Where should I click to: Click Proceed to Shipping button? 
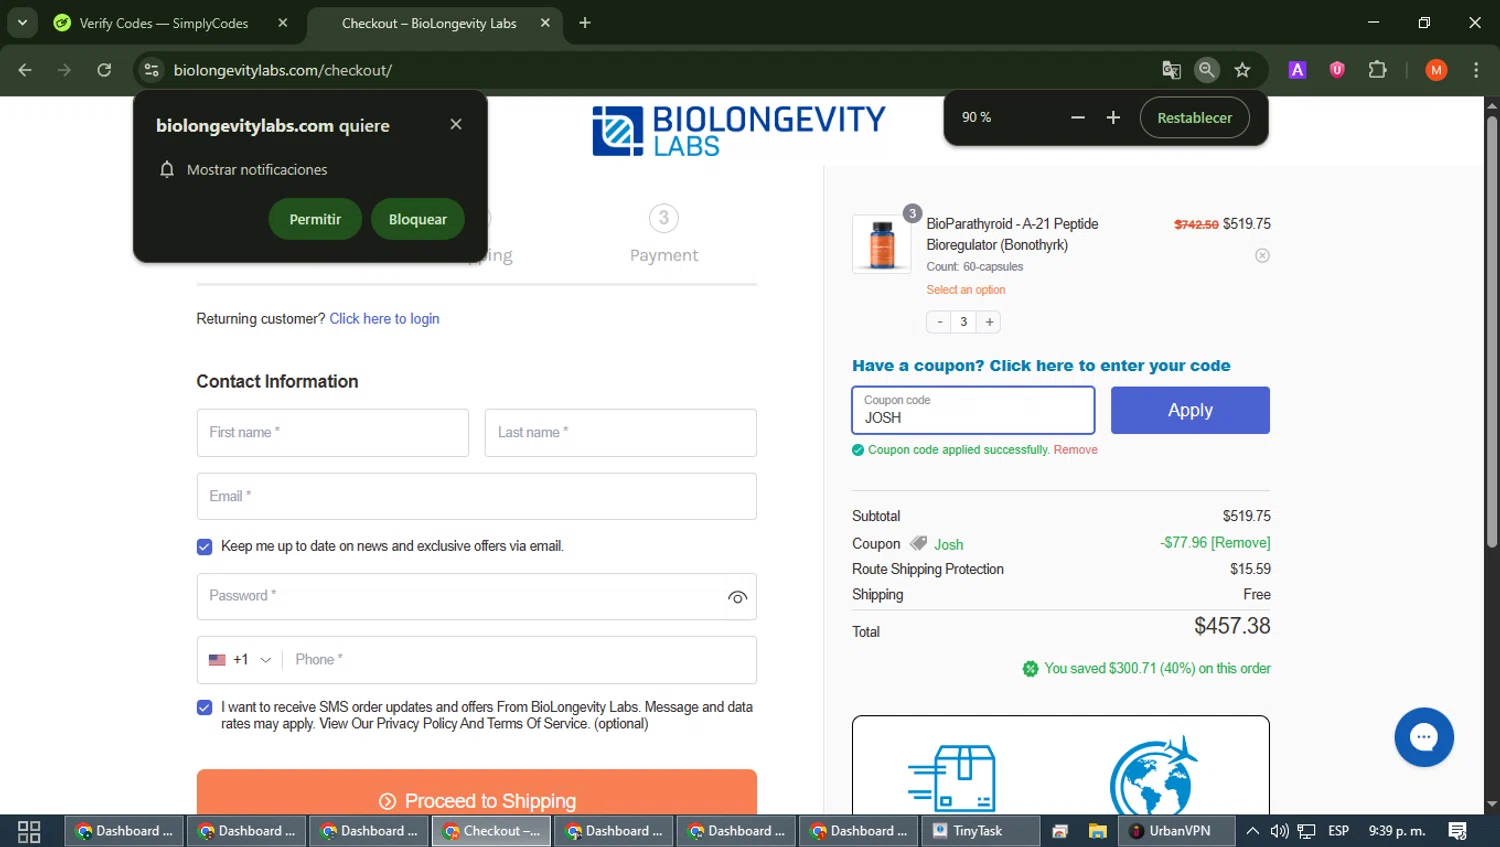click(476, 792)
